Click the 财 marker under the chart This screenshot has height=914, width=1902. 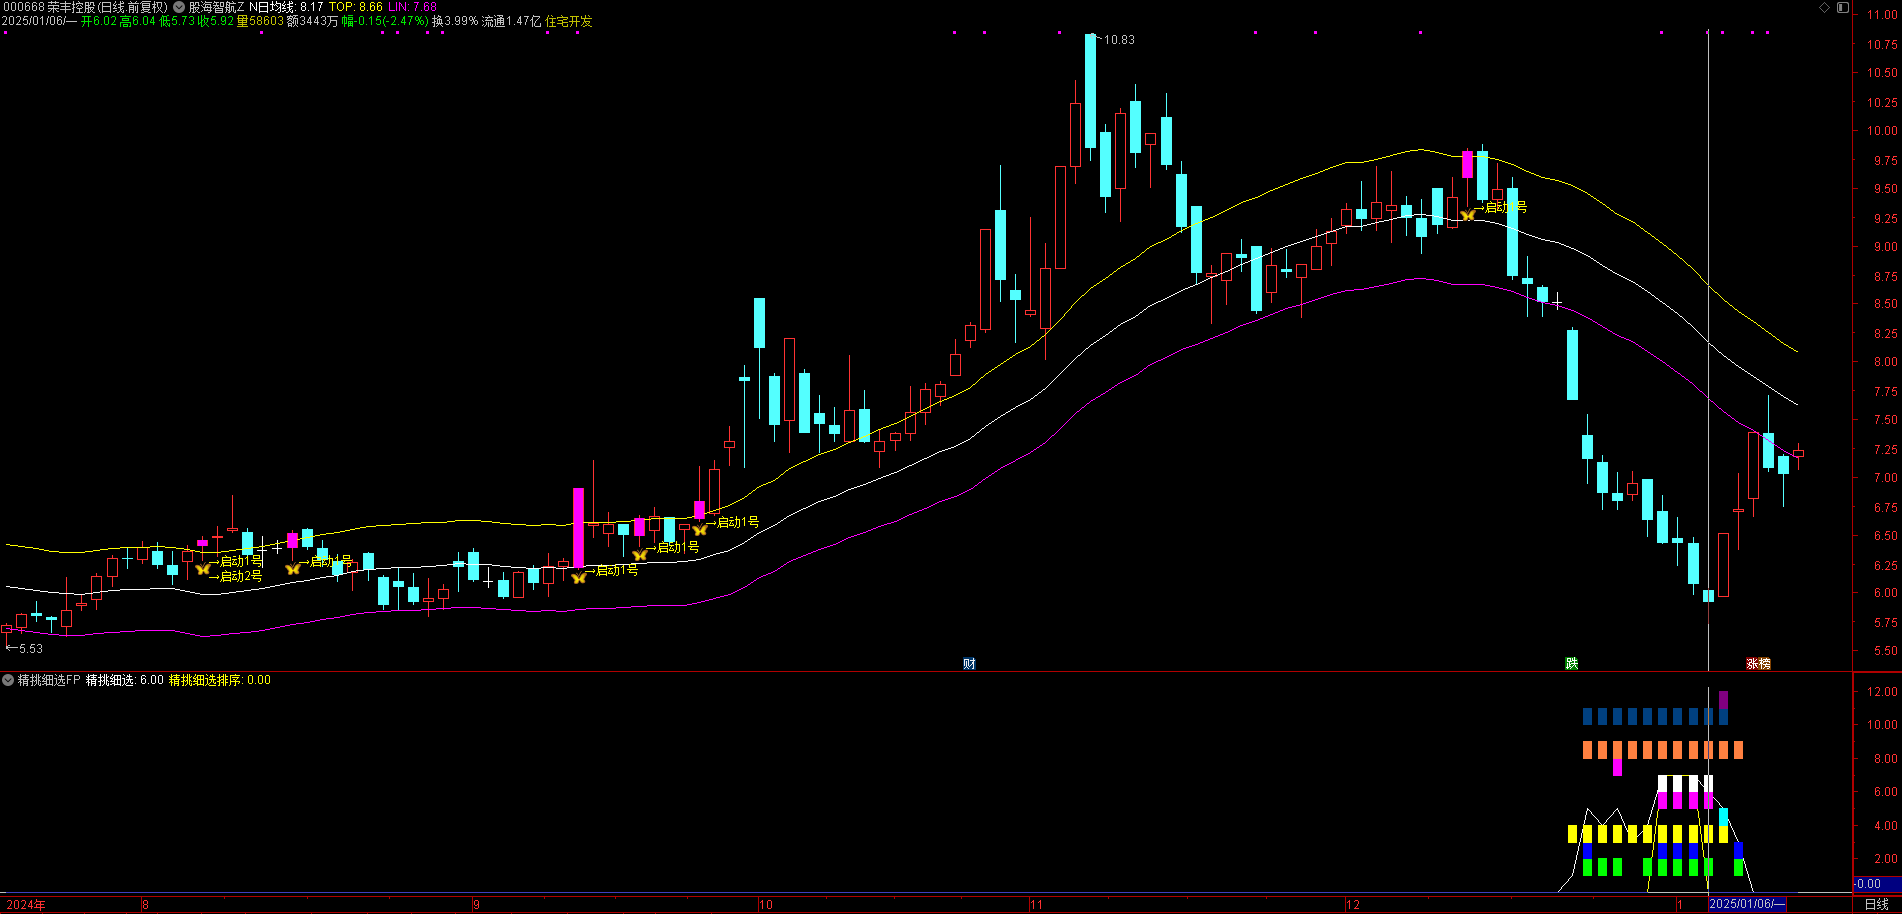(x=969, y=664)
